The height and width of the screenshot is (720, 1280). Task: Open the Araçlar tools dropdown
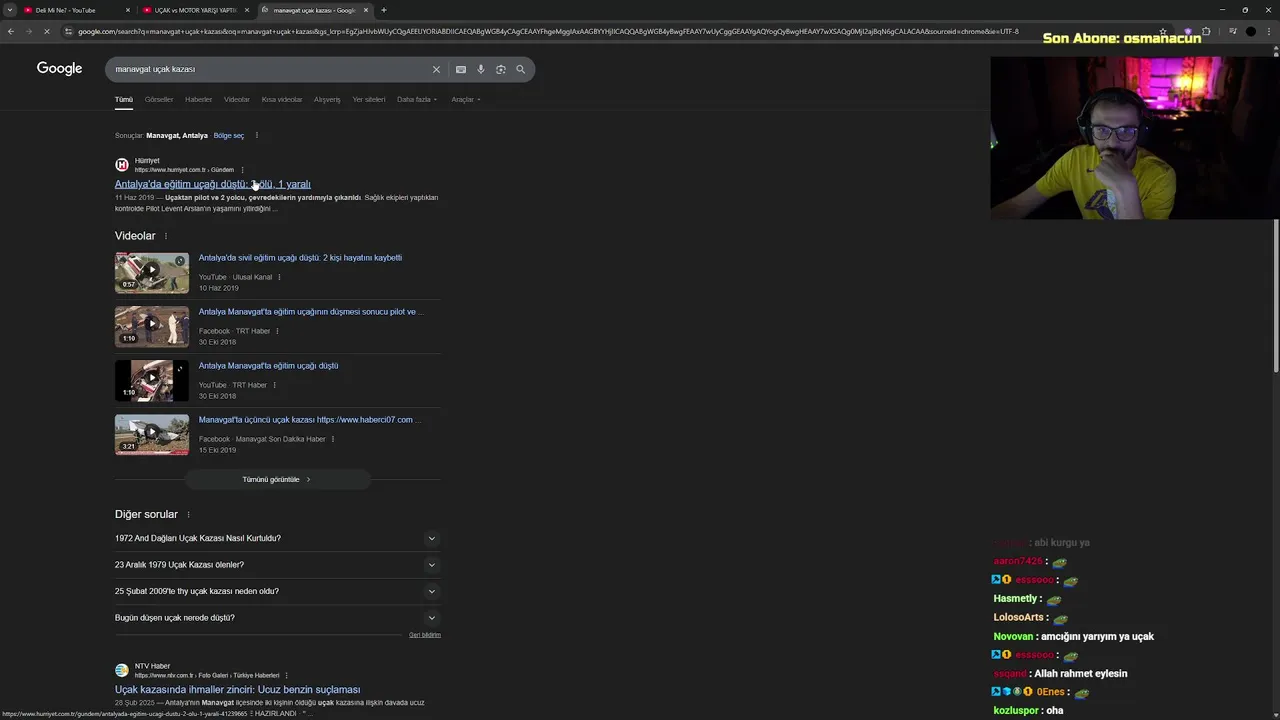(x=466, y=99)
